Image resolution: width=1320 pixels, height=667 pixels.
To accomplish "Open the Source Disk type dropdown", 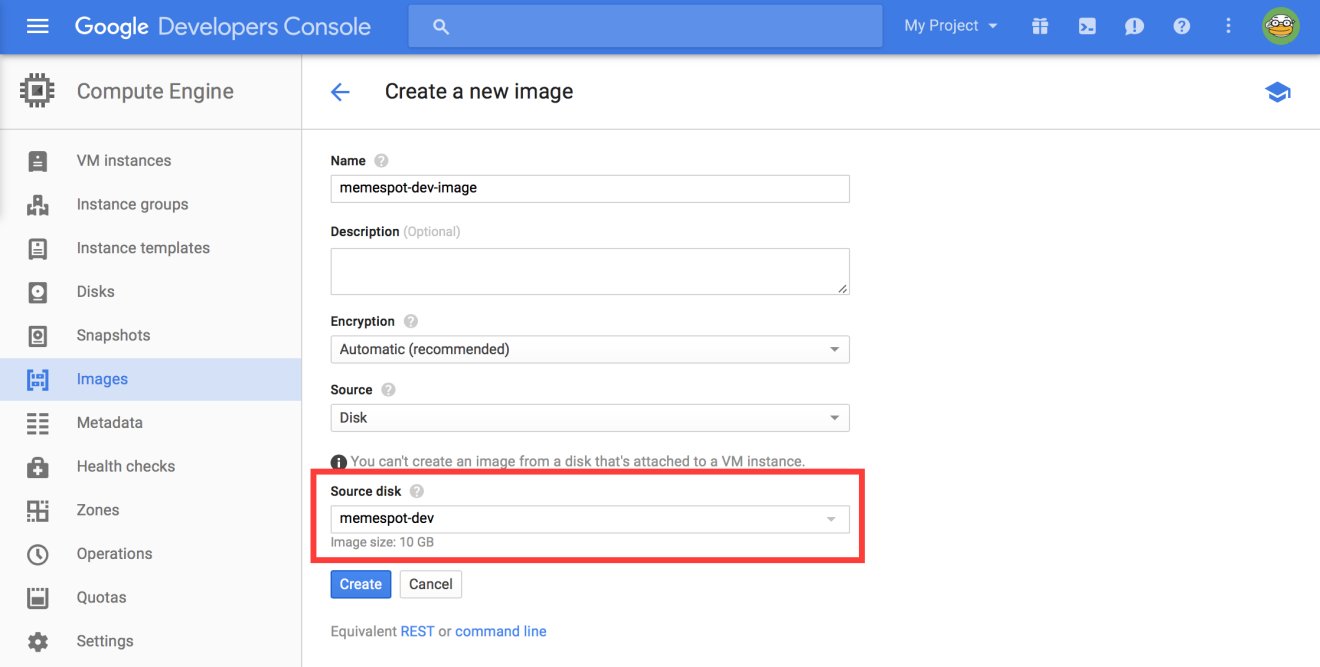I will pos(590,417).
